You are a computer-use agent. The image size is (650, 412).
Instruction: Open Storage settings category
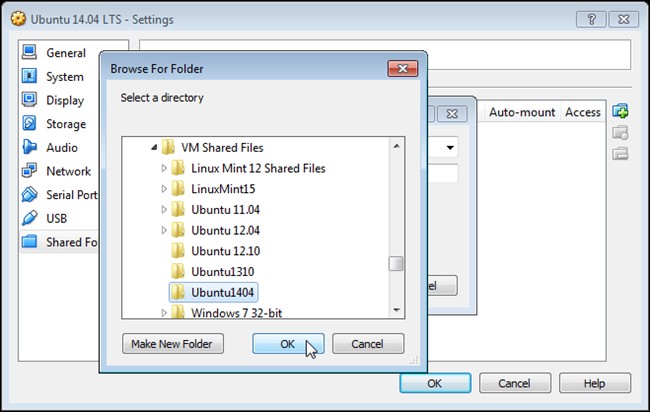(58, 124)
